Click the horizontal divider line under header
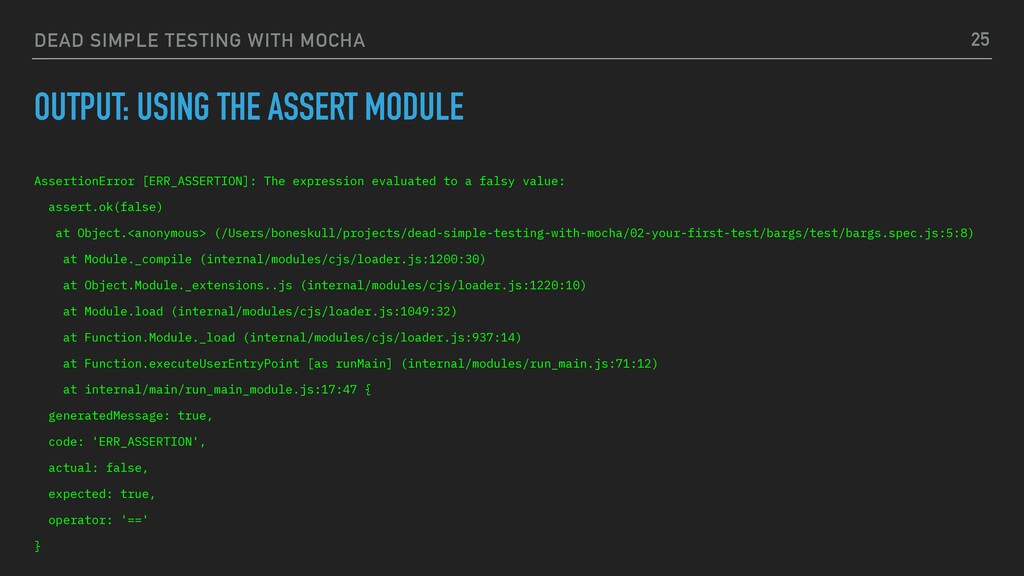This screenshot has width=1024, height=576. pyautogui.click(x=512, y=59)
